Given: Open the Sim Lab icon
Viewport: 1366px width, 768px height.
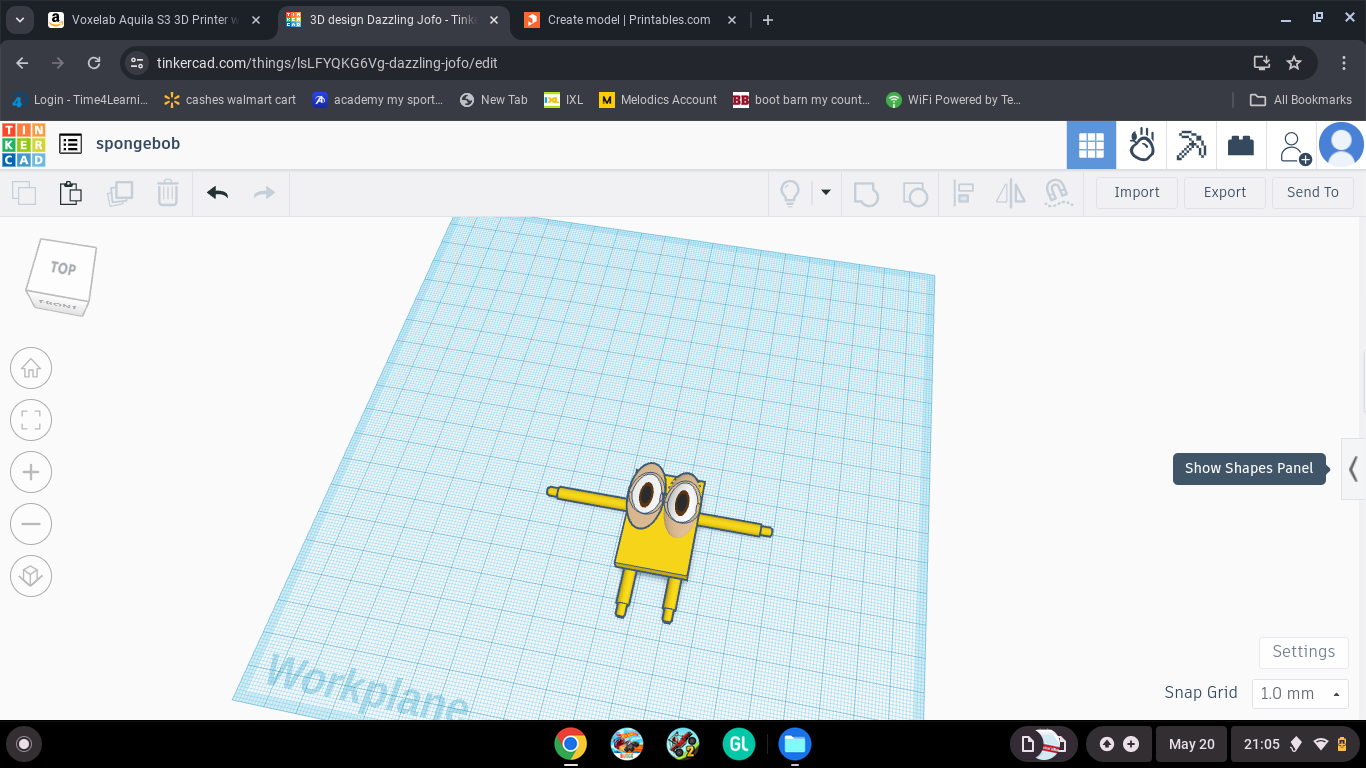Looking at the screenshot, I should point(1141,145).
